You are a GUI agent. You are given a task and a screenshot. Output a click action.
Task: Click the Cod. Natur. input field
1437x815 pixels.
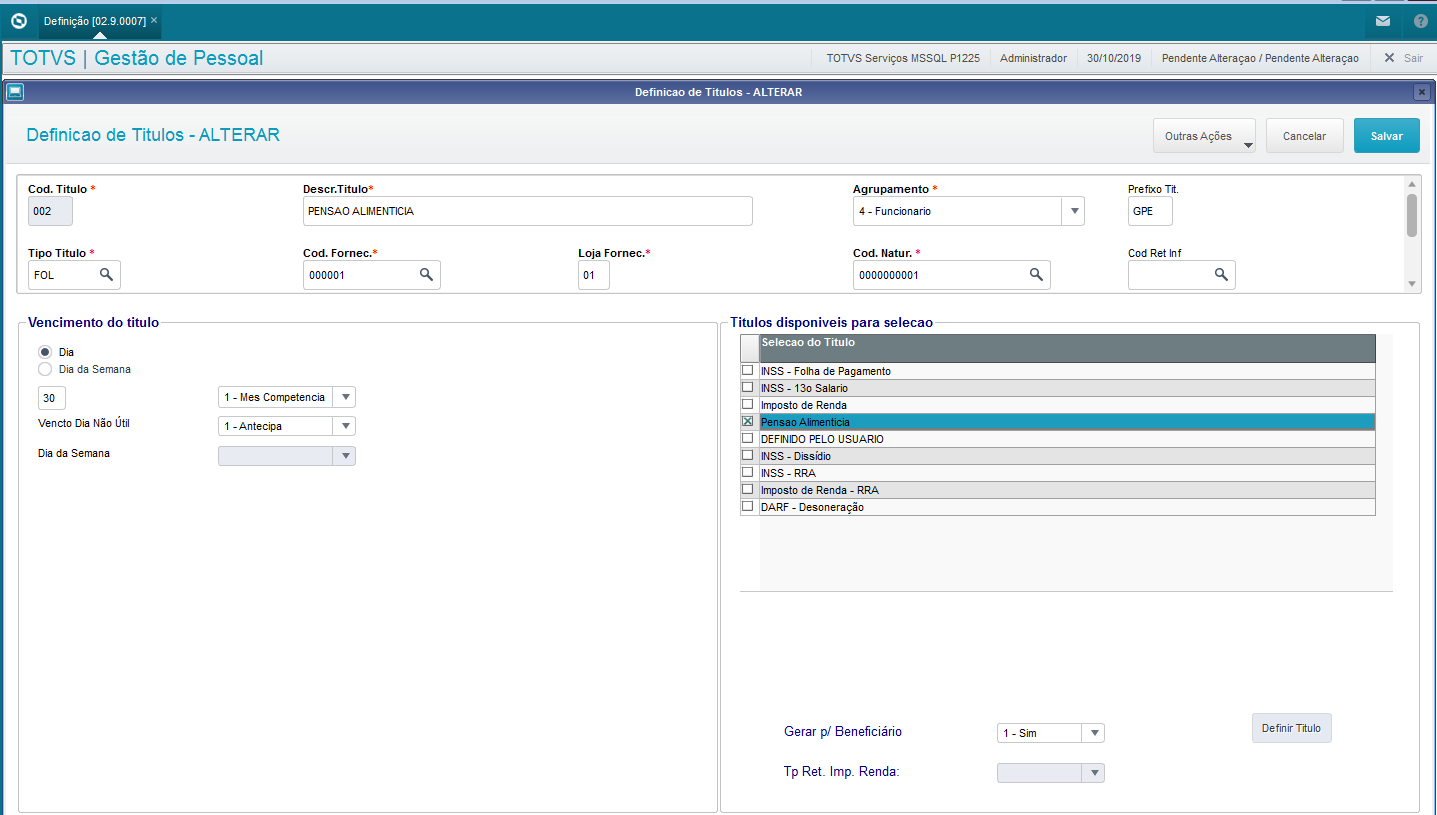[951, 275]
